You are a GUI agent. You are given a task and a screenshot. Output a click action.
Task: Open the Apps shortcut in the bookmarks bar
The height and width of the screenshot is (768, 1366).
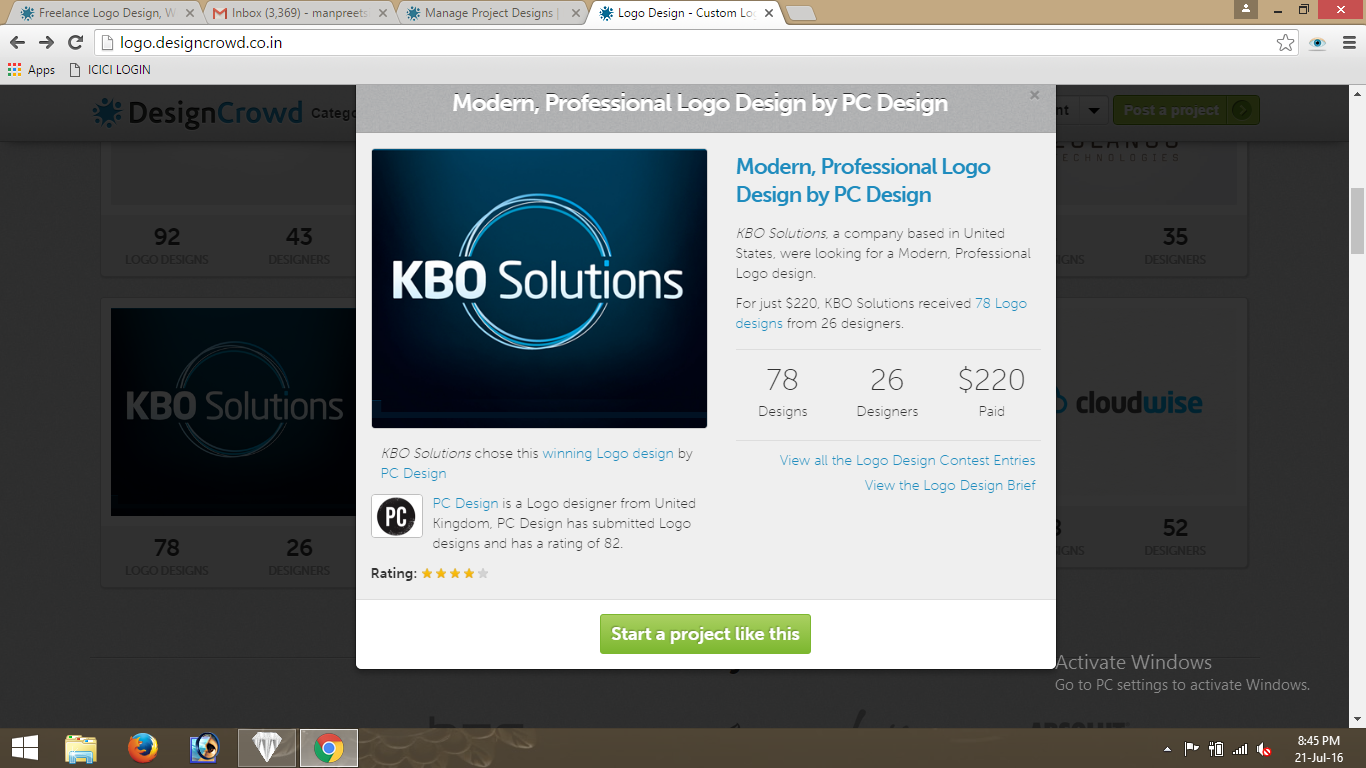[31, 70]
